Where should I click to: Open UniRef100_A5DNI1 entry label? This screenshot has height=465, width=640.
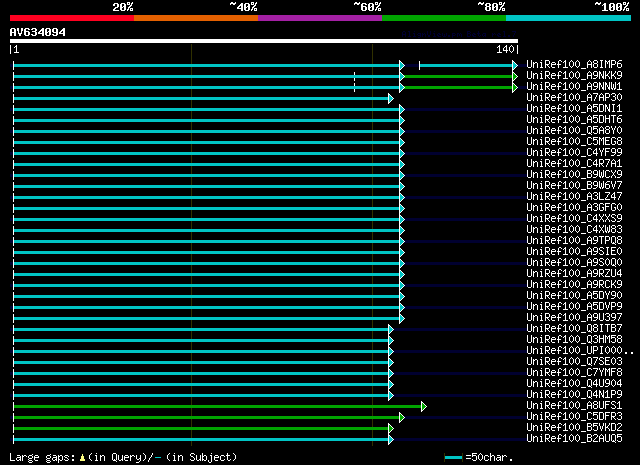[x=574, y=109]
